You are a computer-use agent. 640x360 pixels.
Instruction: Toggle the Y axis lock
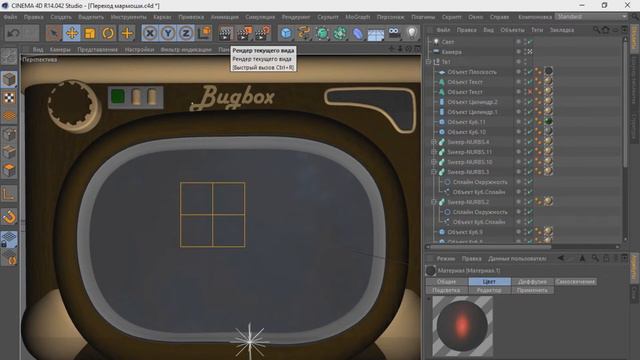tap(168, 33)
